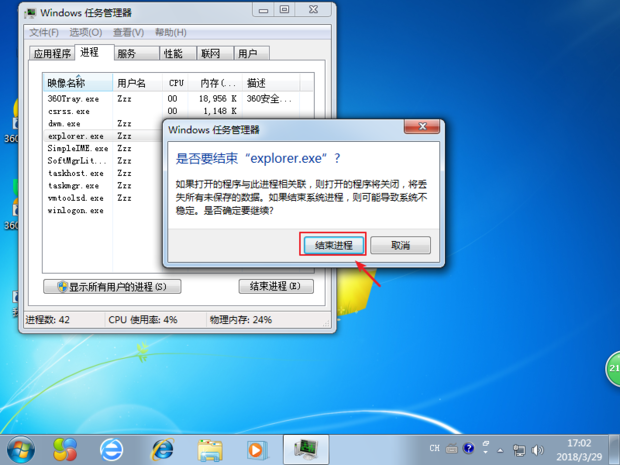Screen dimensions: 620x465
Task: Close the end-process confirmation dialog
Action: [422, 127]
